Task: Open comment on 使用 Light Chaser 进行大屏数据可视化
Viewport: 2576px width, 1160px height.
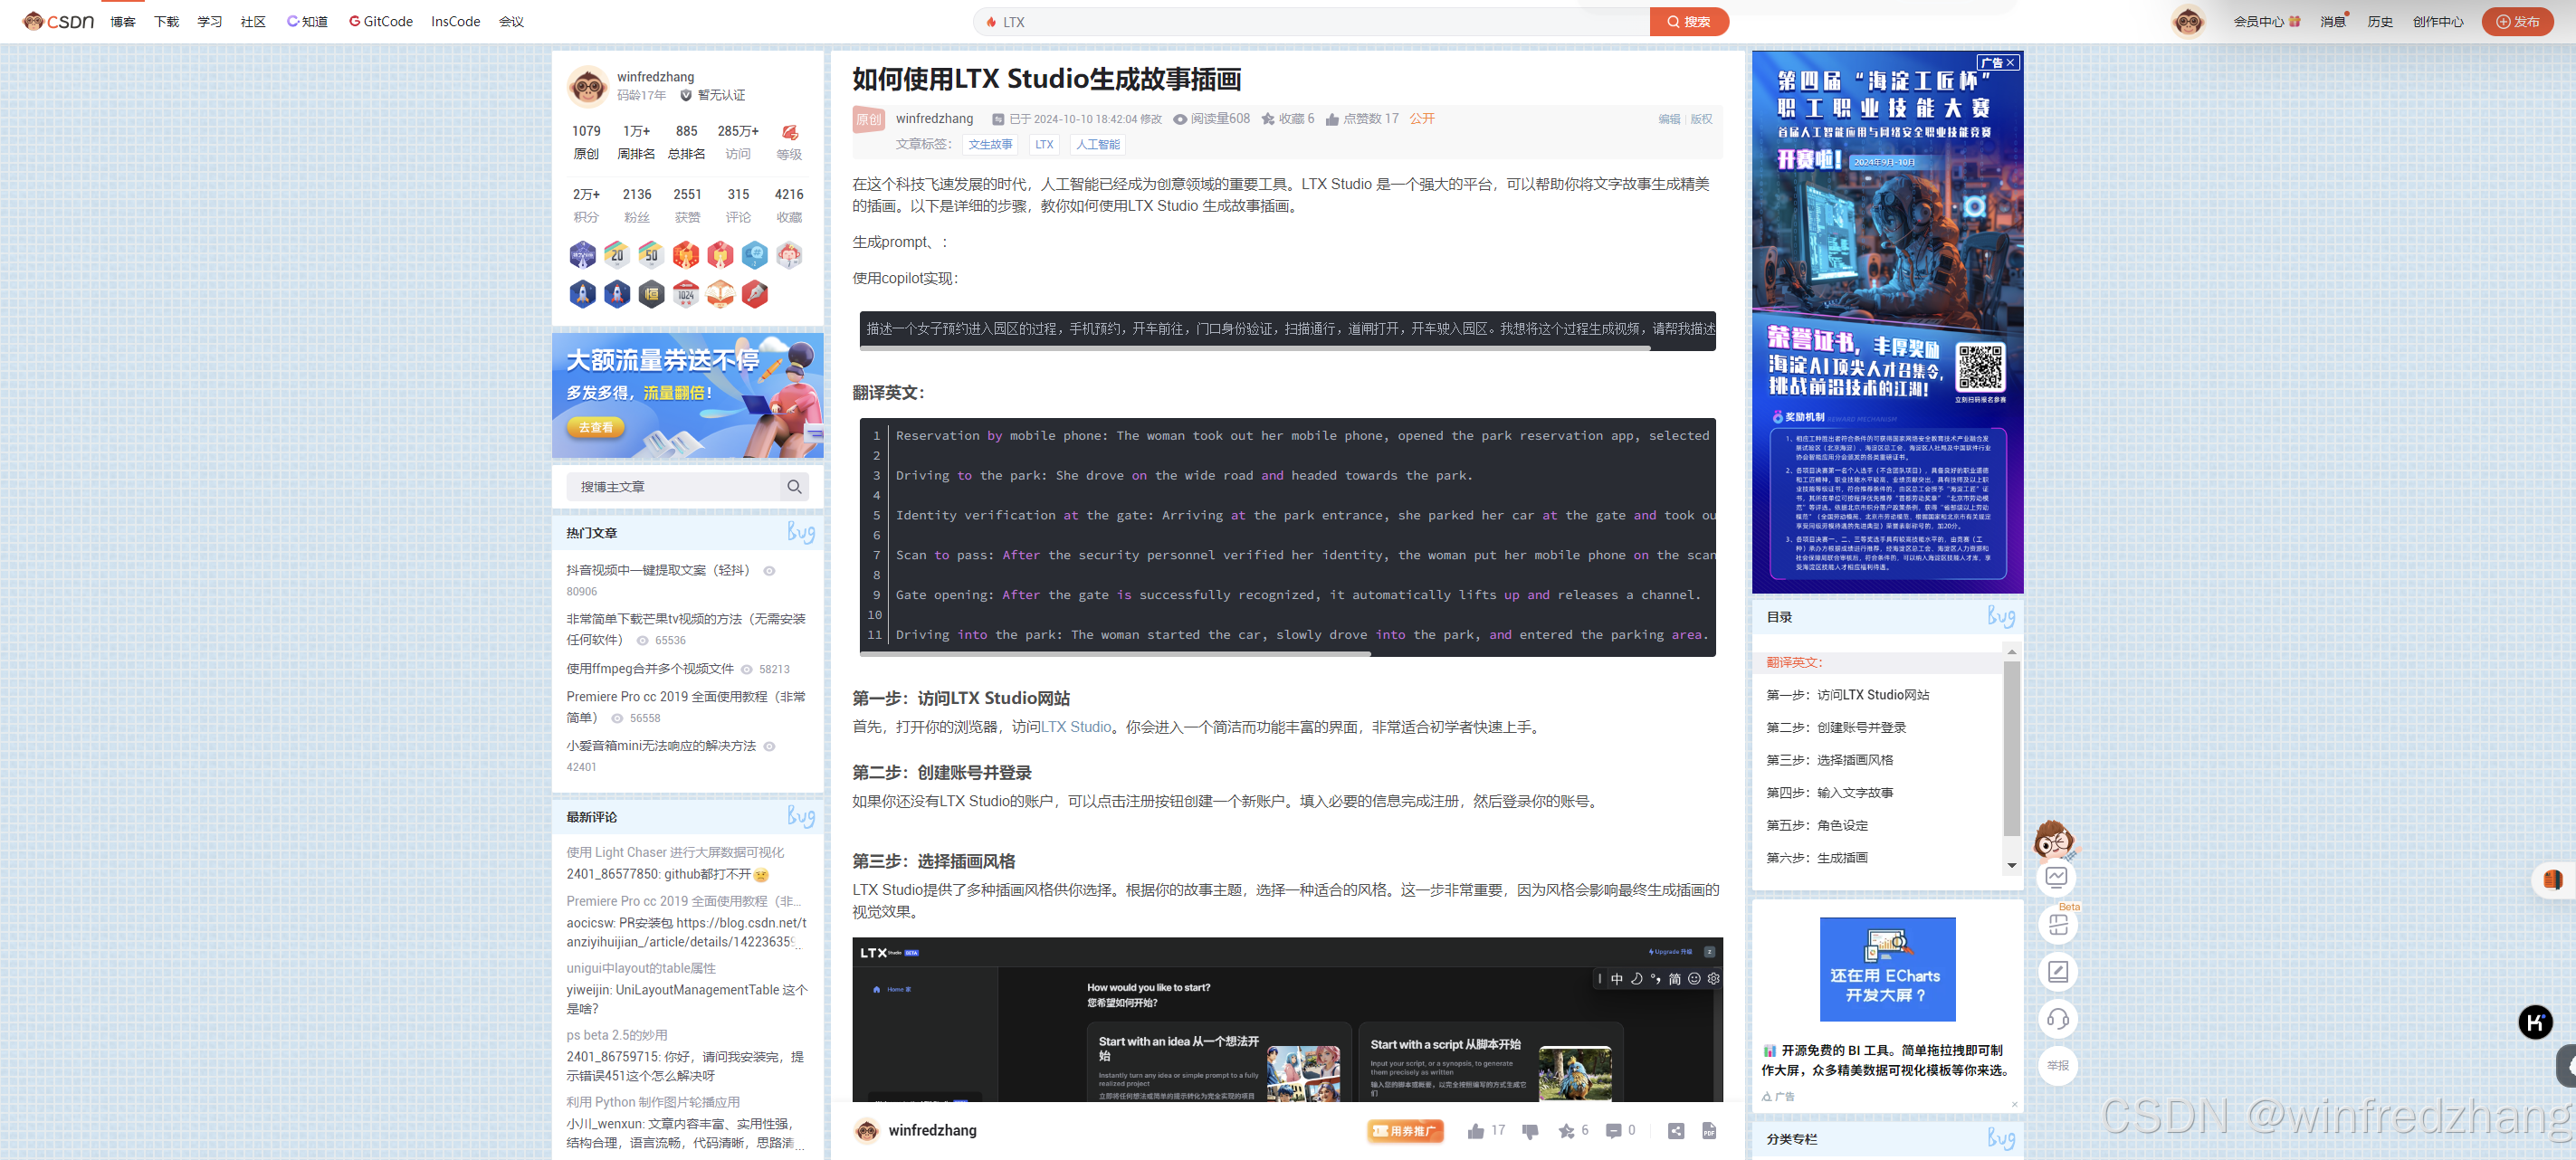Action: click(x=675, y=852)
